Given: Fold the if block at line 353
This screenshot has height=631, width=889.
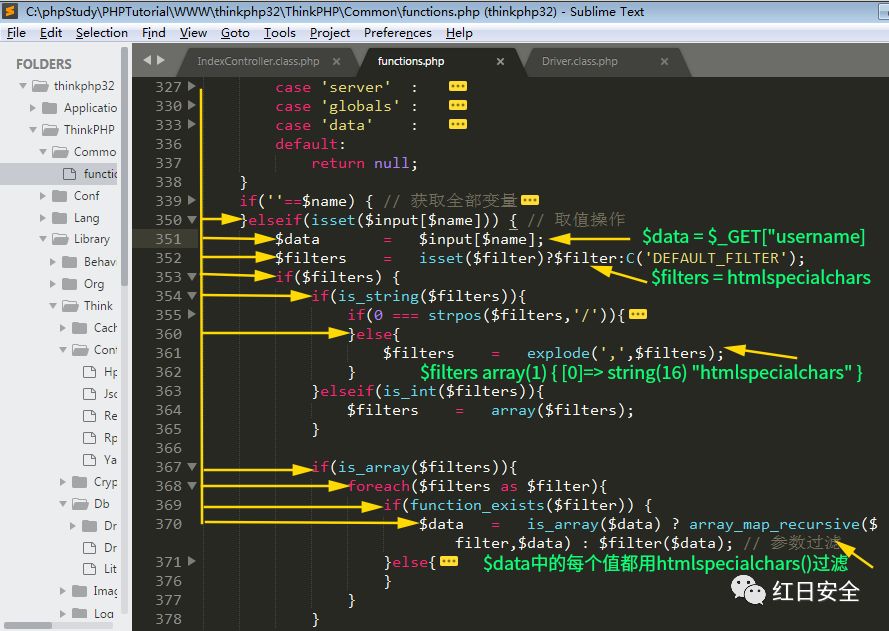Looking at the screenshot, I should tap(192, 277).
